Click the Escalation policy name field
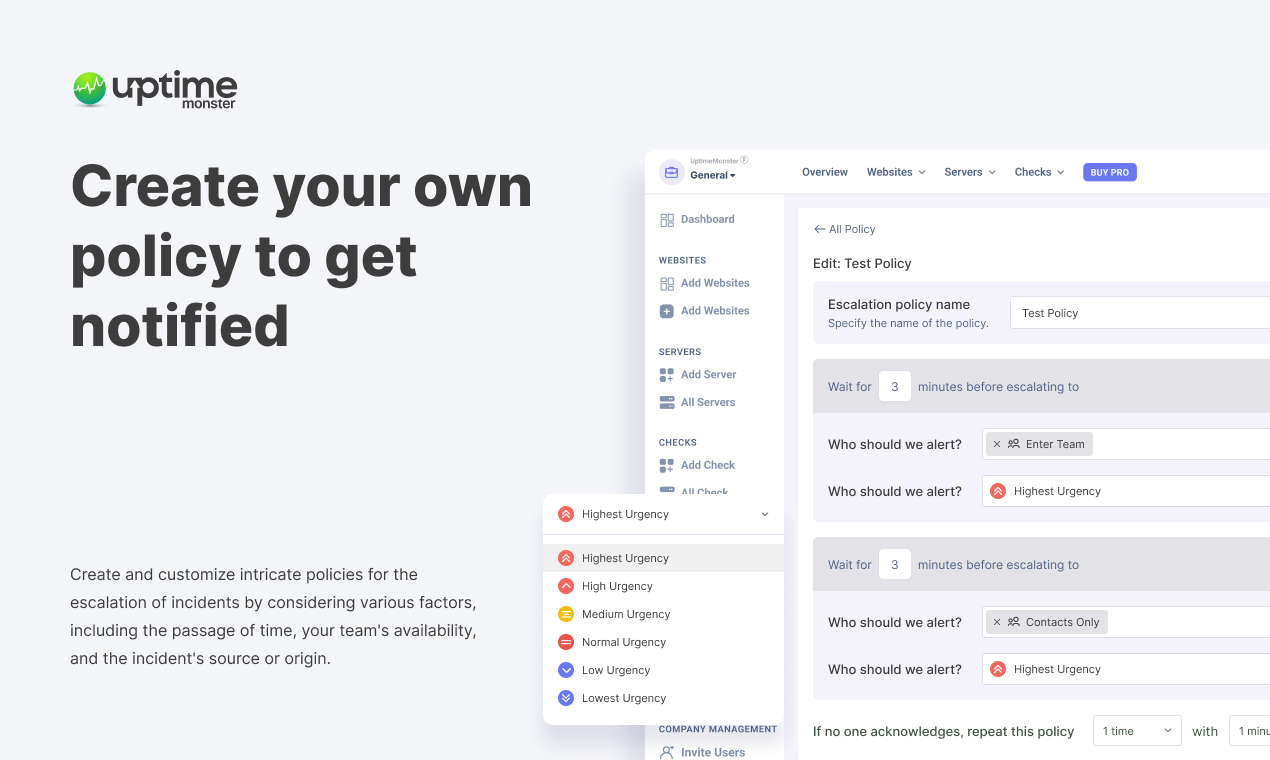This screenshot has height=760, width=1270. pyautogui.click(x=1140, y=313)
